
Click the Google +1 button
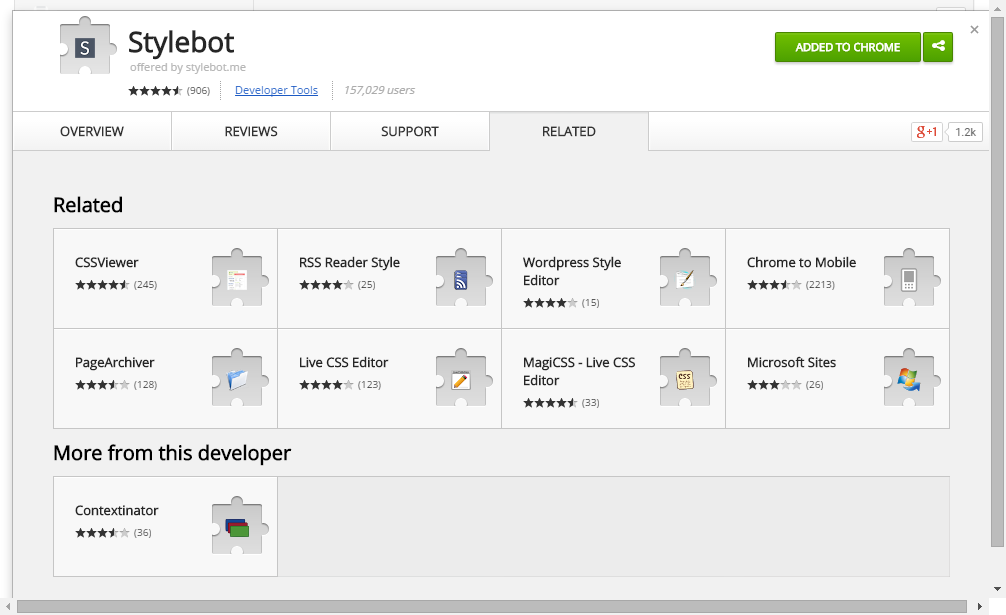point(926,131)
